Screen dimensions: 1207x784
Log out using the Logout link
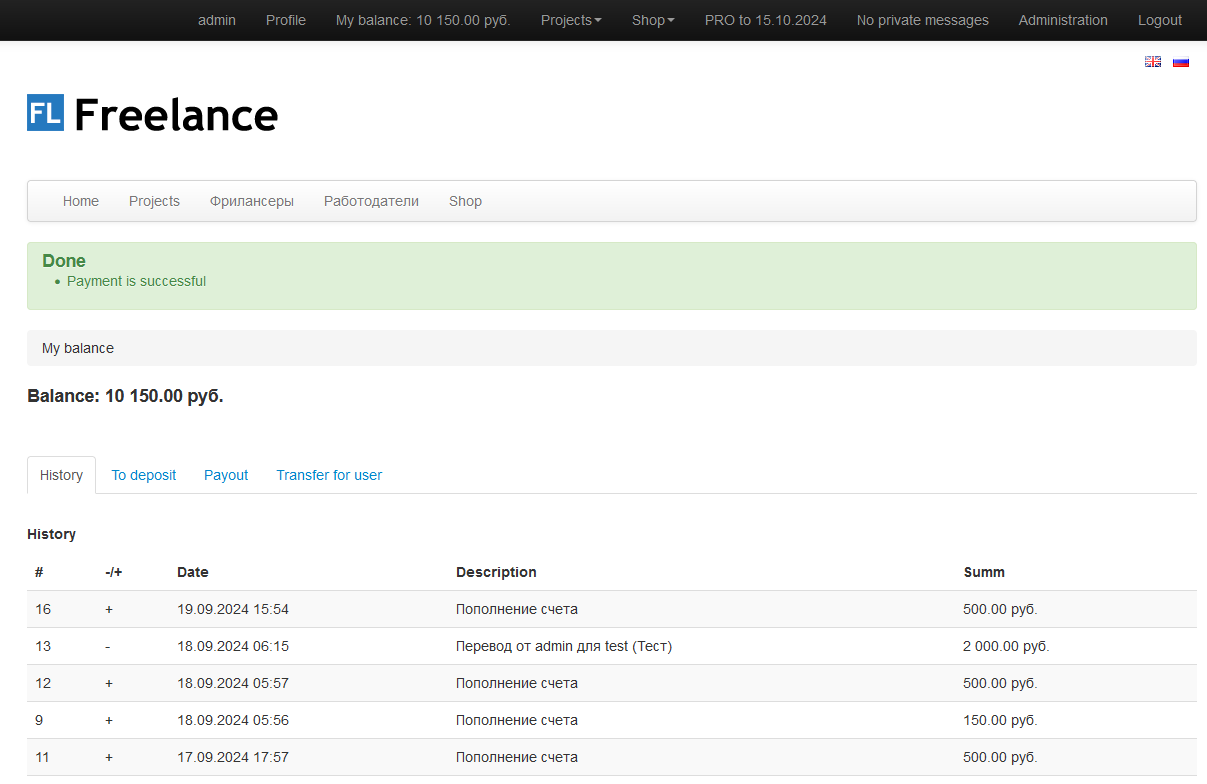tap(1160, 20)
